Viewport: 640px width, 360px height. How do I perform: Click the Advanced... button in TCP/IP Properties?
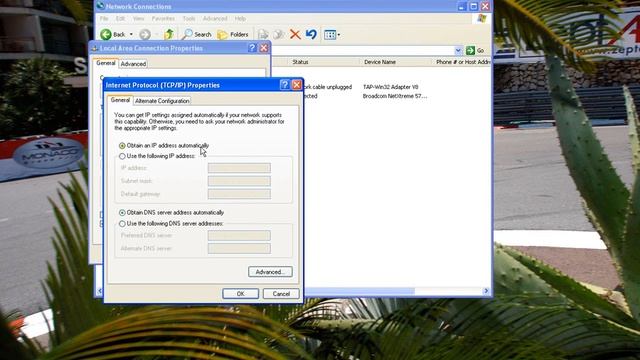(x=270, y=272)
